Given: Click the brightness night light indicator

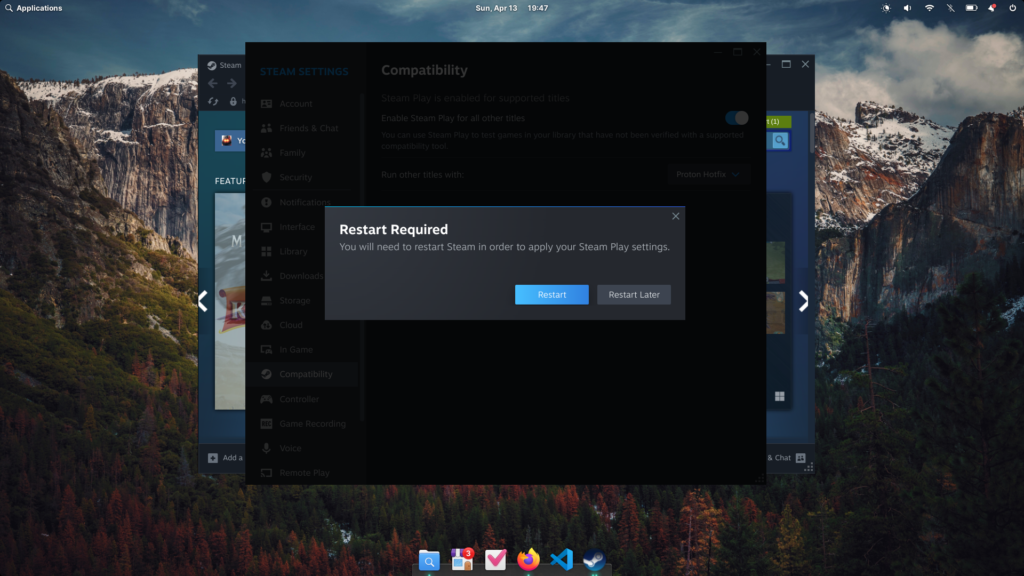Looking at the screenshot, I should (886, 8).
